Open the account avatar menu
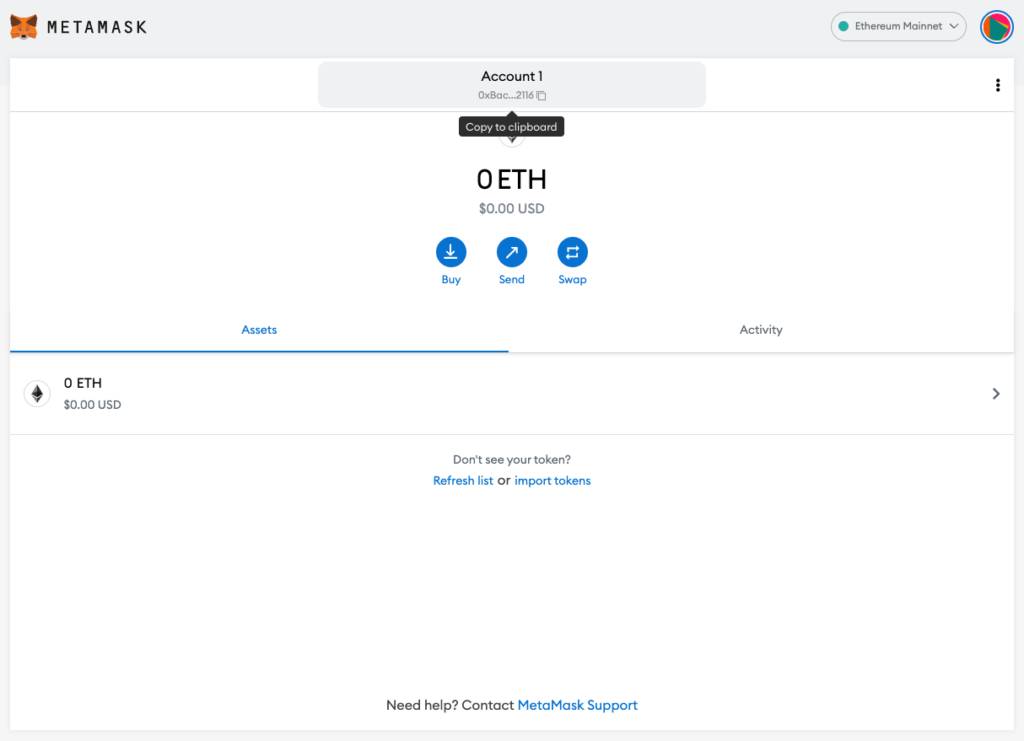Viewport: 1024px width, 741px height. point(996,27)
